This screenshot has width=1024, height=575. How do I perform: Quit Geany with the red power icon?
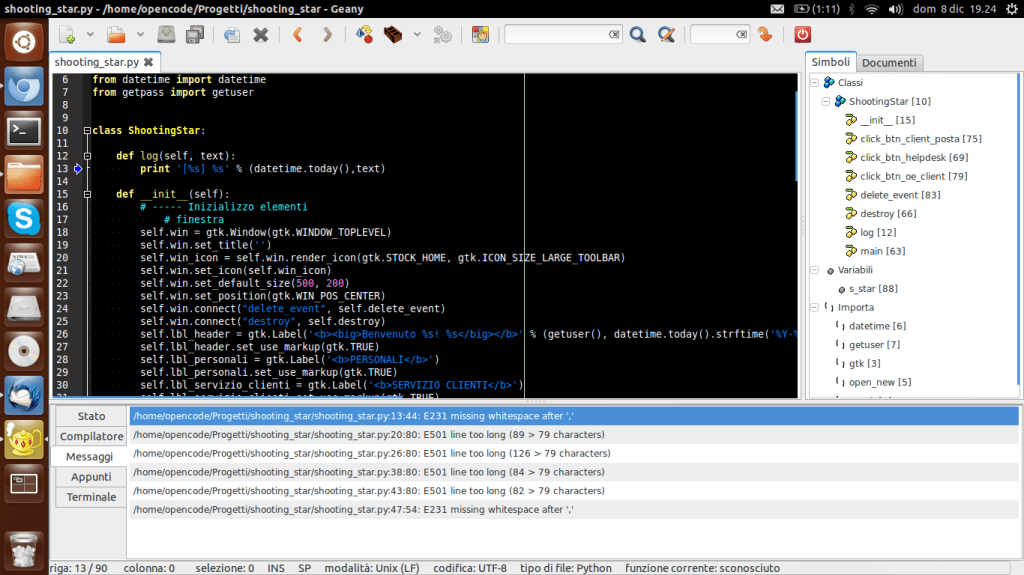(x=803, y=35)
